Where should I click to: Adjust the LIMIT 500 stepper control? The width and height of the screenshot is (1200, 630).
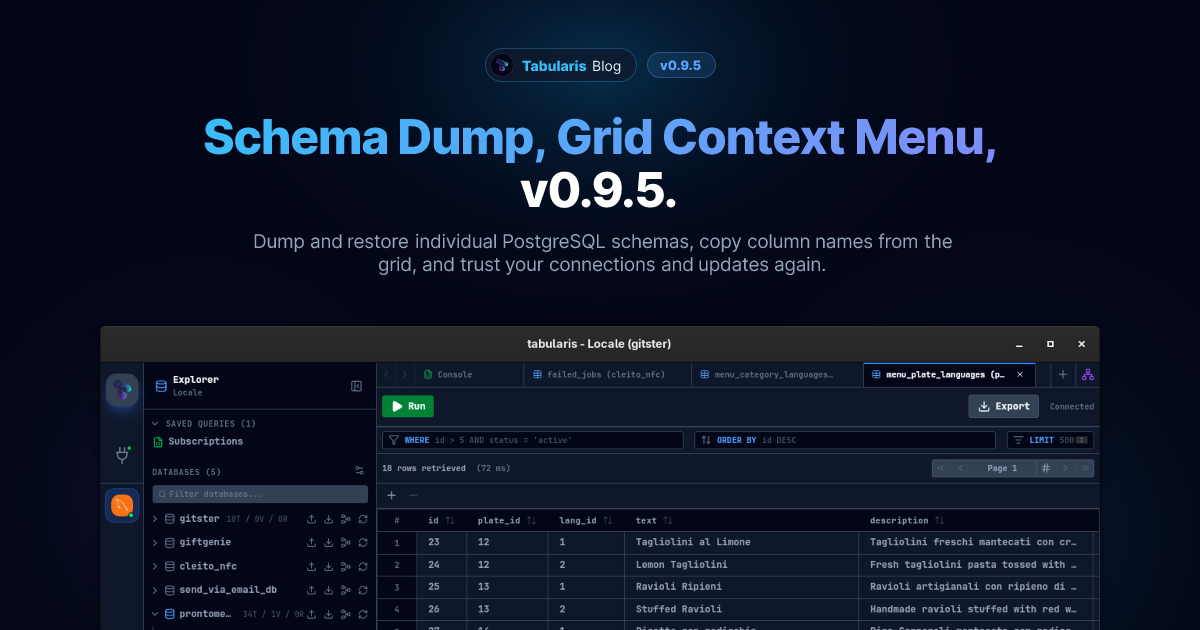point(1081,439)
